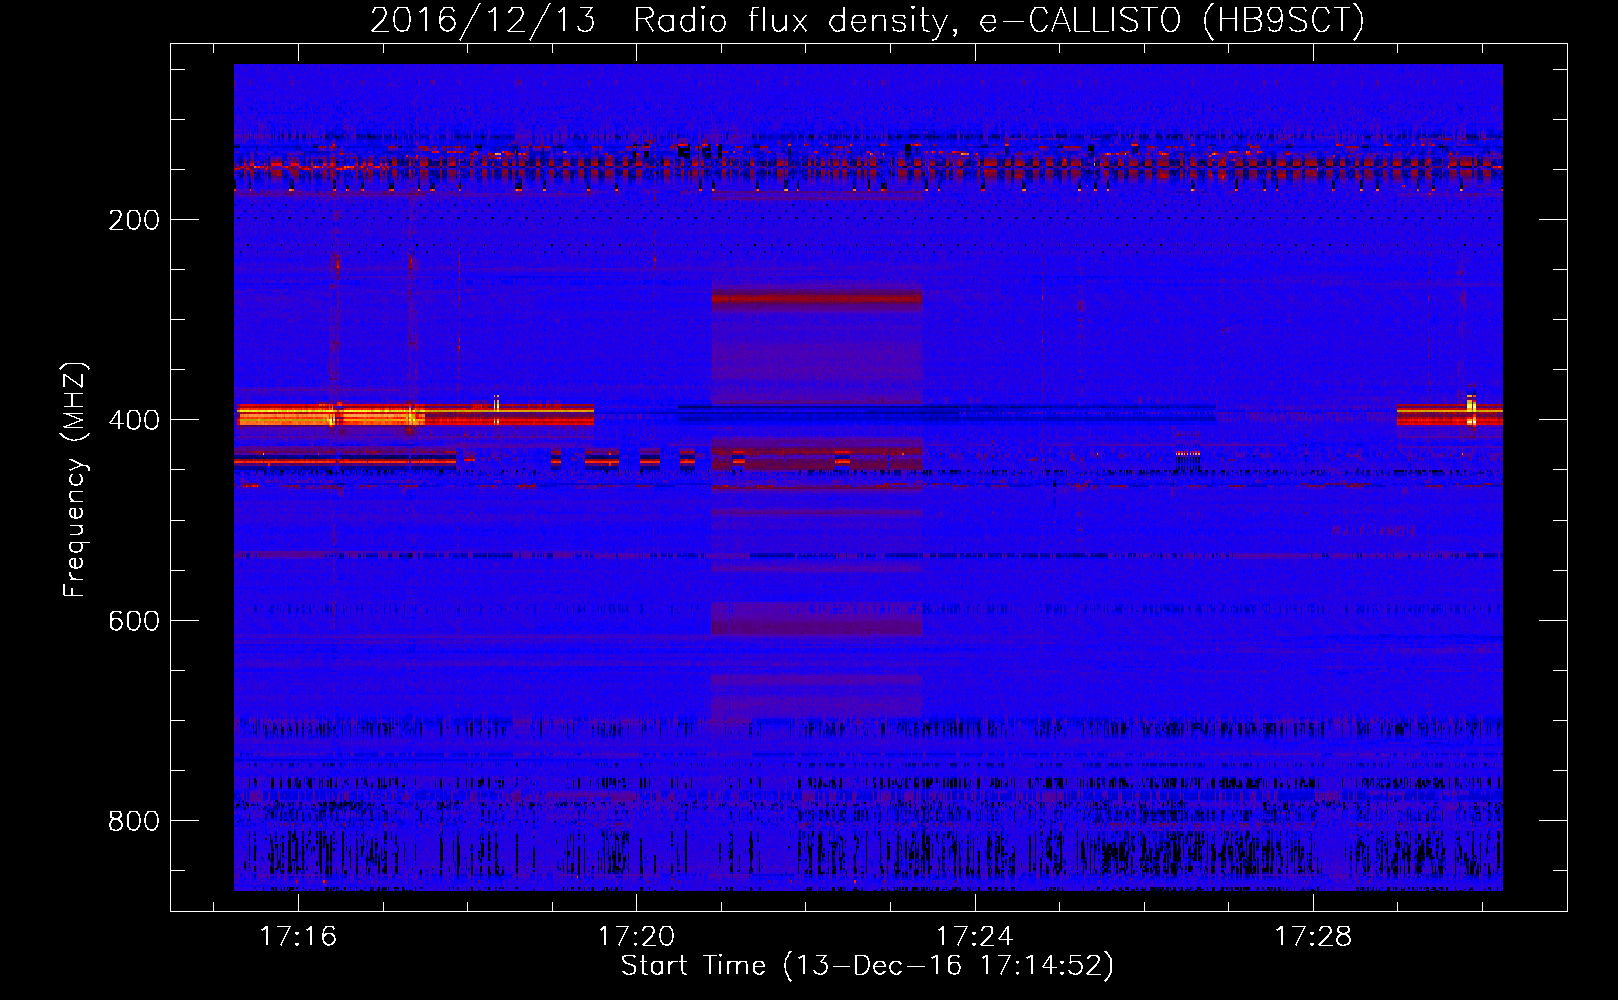
Task: Click the plot title mentioning e-CALLISTO (HB9SCT)
Action: [867, 20]
